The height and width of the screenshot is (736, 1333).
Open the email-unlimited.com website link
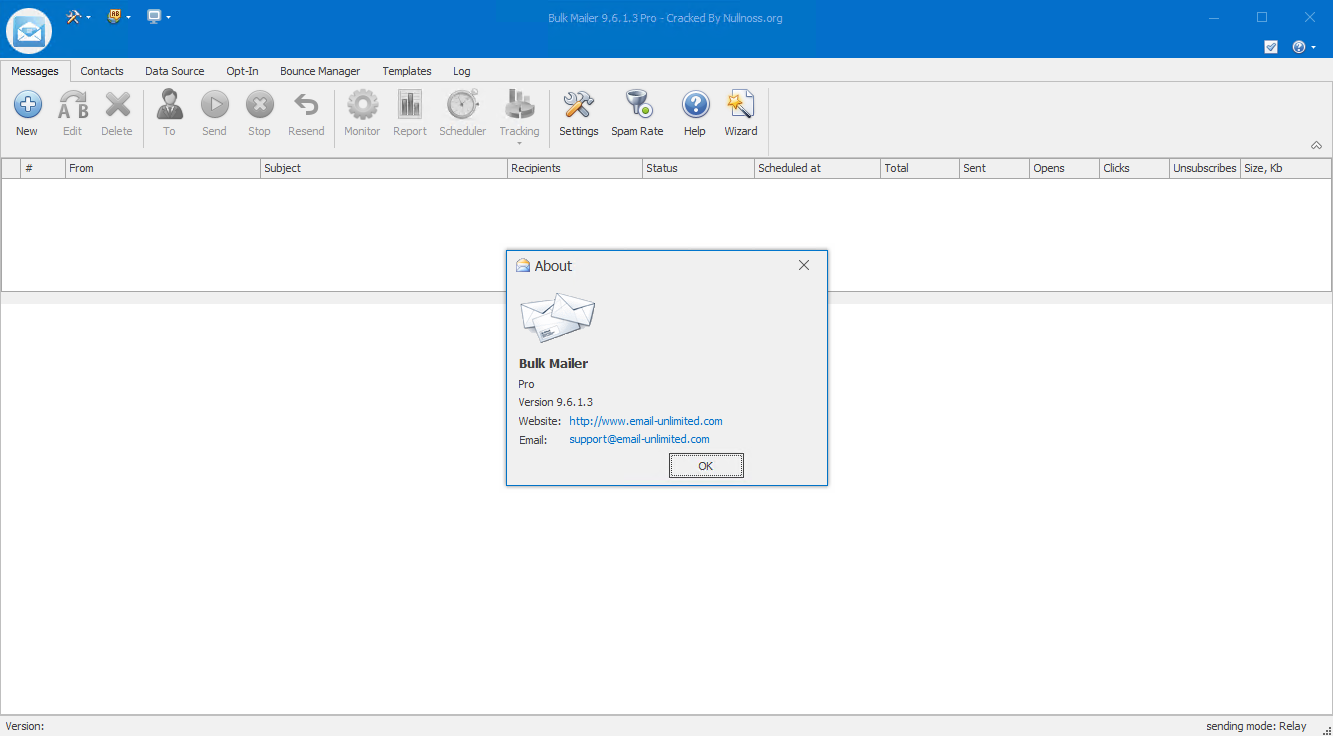646,421
